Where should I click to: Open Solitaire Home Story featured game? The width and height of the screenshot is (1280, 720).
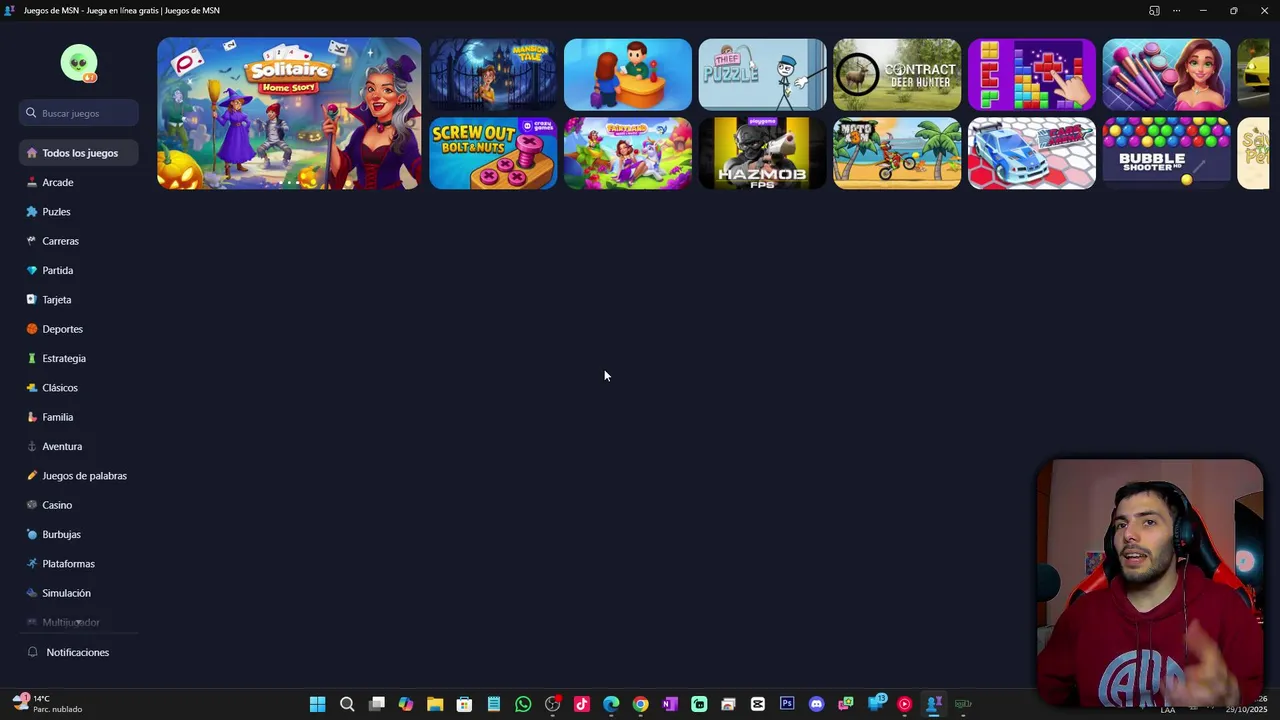289,113
